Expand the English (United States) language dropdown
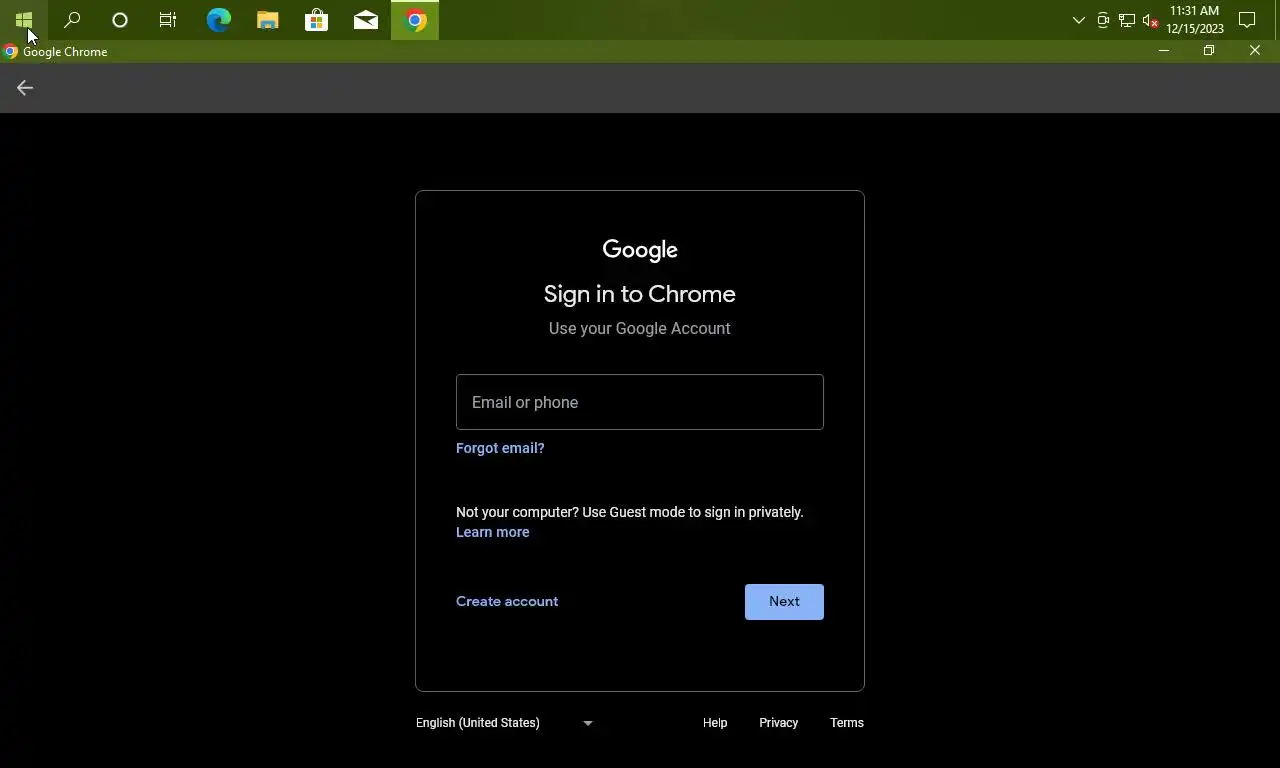 [x=505, y=723]
